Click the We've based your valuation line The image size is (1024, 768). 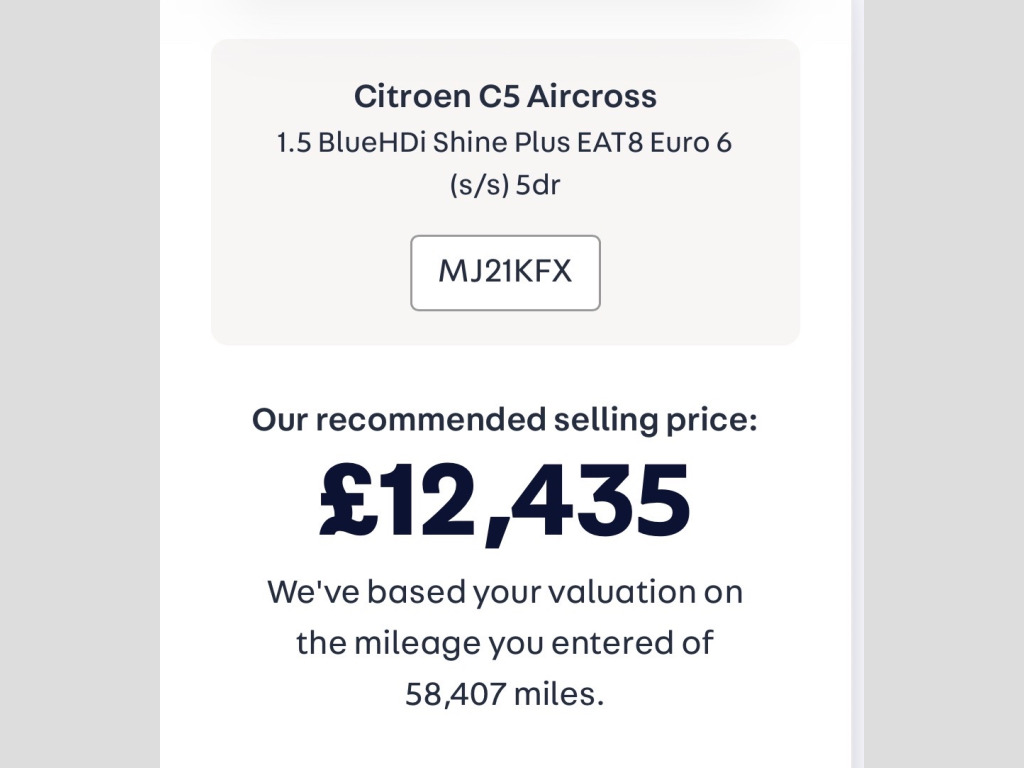(505, 591)
